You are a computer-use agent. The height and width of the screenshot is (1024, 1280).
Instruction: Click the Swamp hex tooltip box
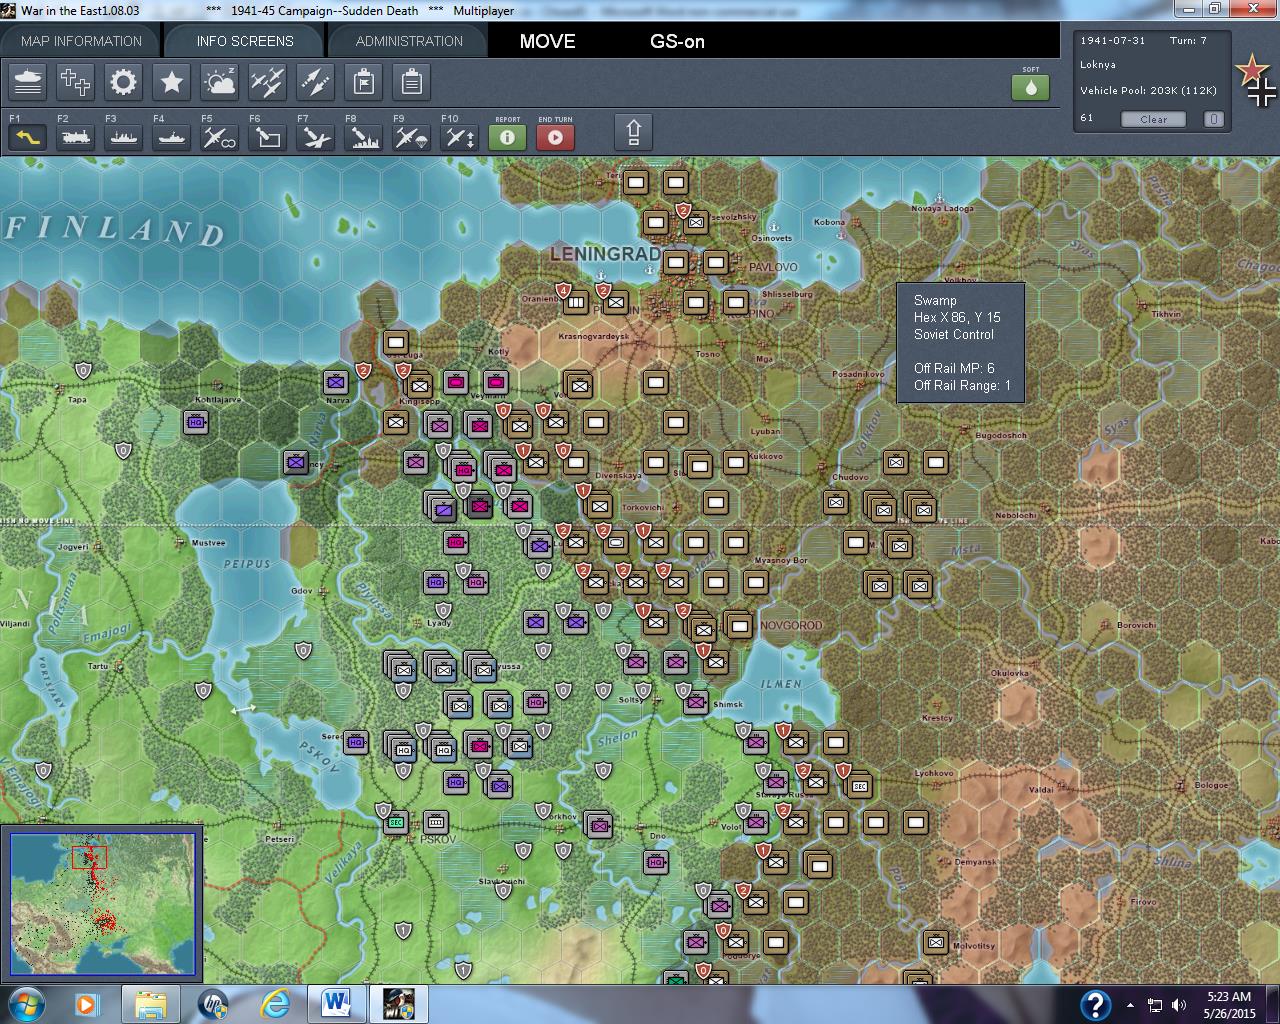click(x=960, y=343)
